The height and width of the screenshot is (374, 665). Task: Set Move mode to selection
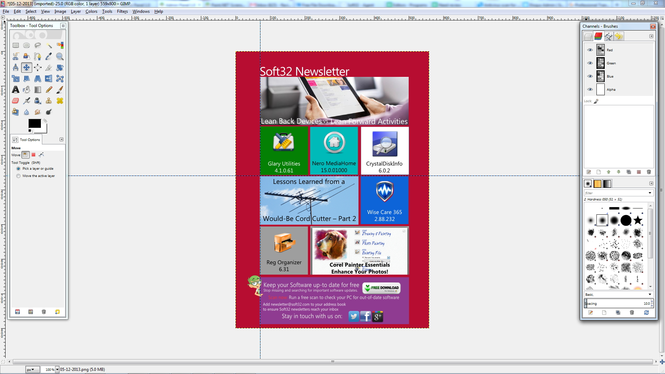point(34,155)
